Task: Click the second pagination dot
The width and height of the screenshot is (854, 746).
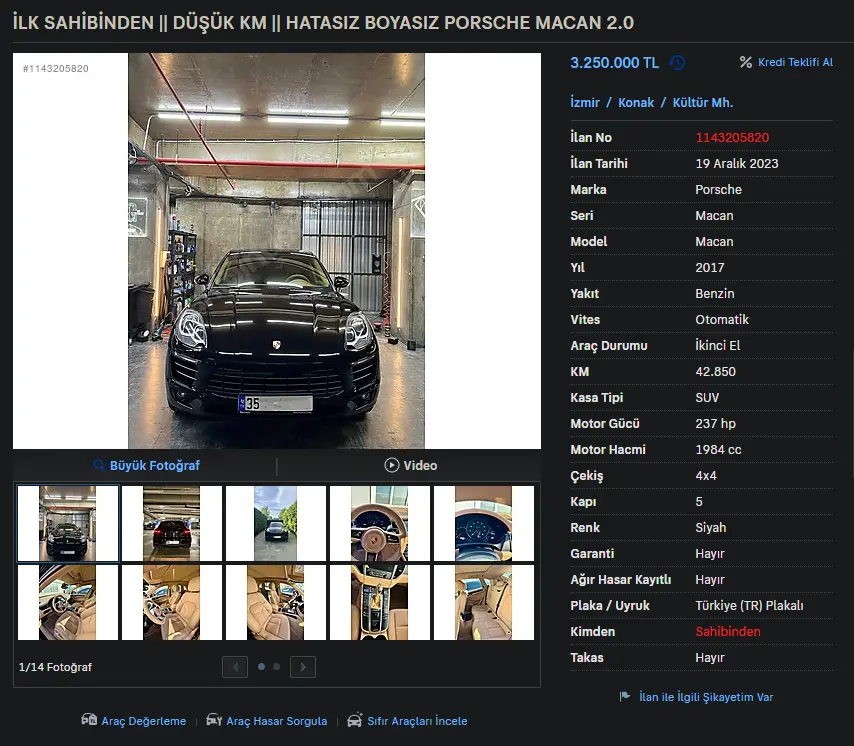Action: pos(277,666)
